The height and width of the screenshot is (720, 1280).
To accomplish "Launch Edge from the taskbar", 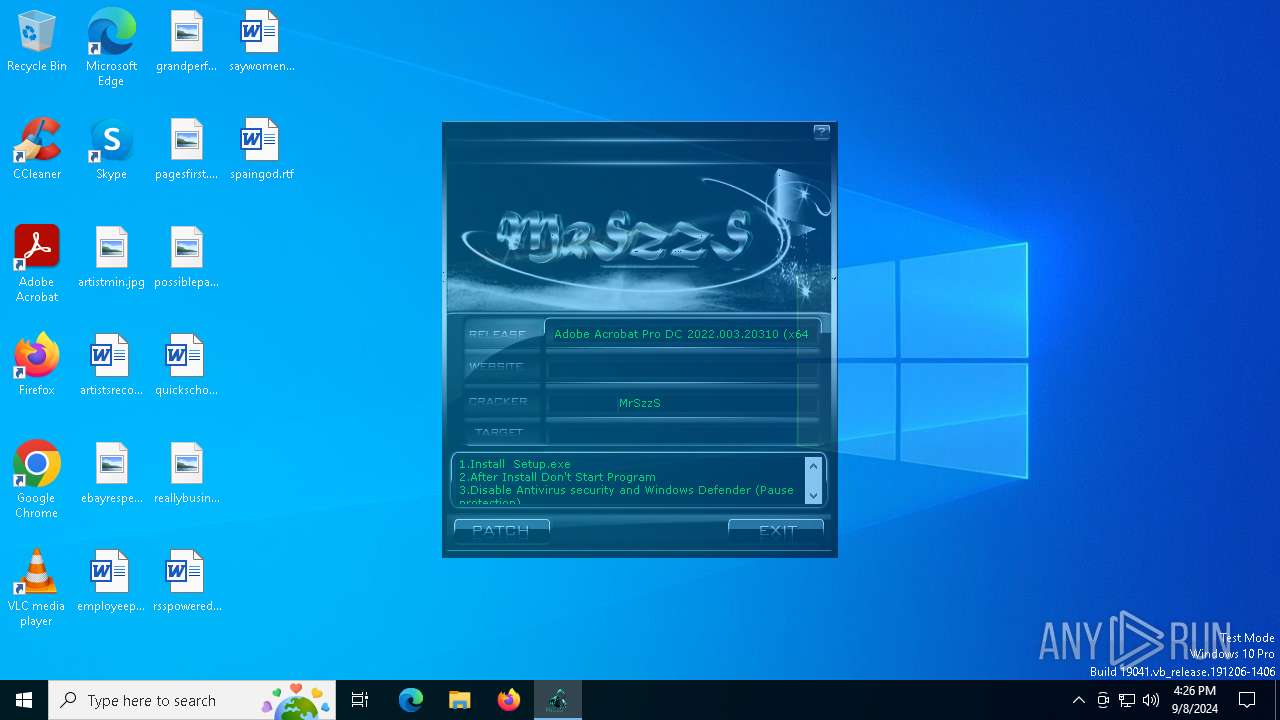I will pyautogui.click(x=411, y=700).
